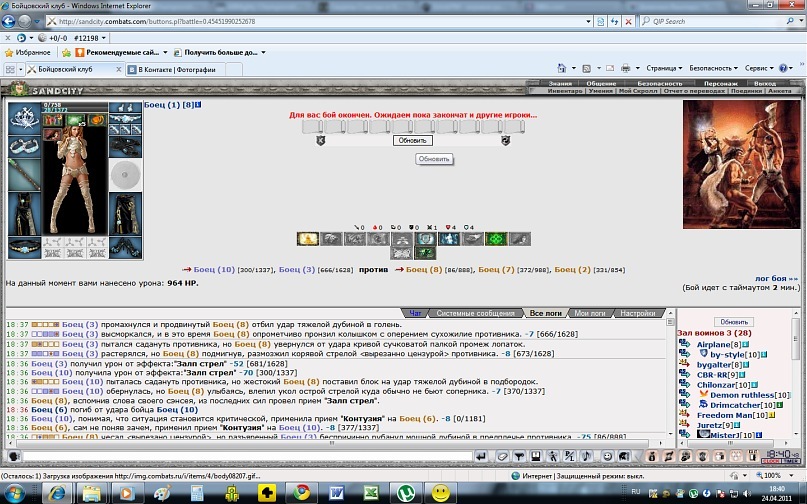The image size is (807, 504).
Task: Click the boots equipment slot
Action: point(125,248)
